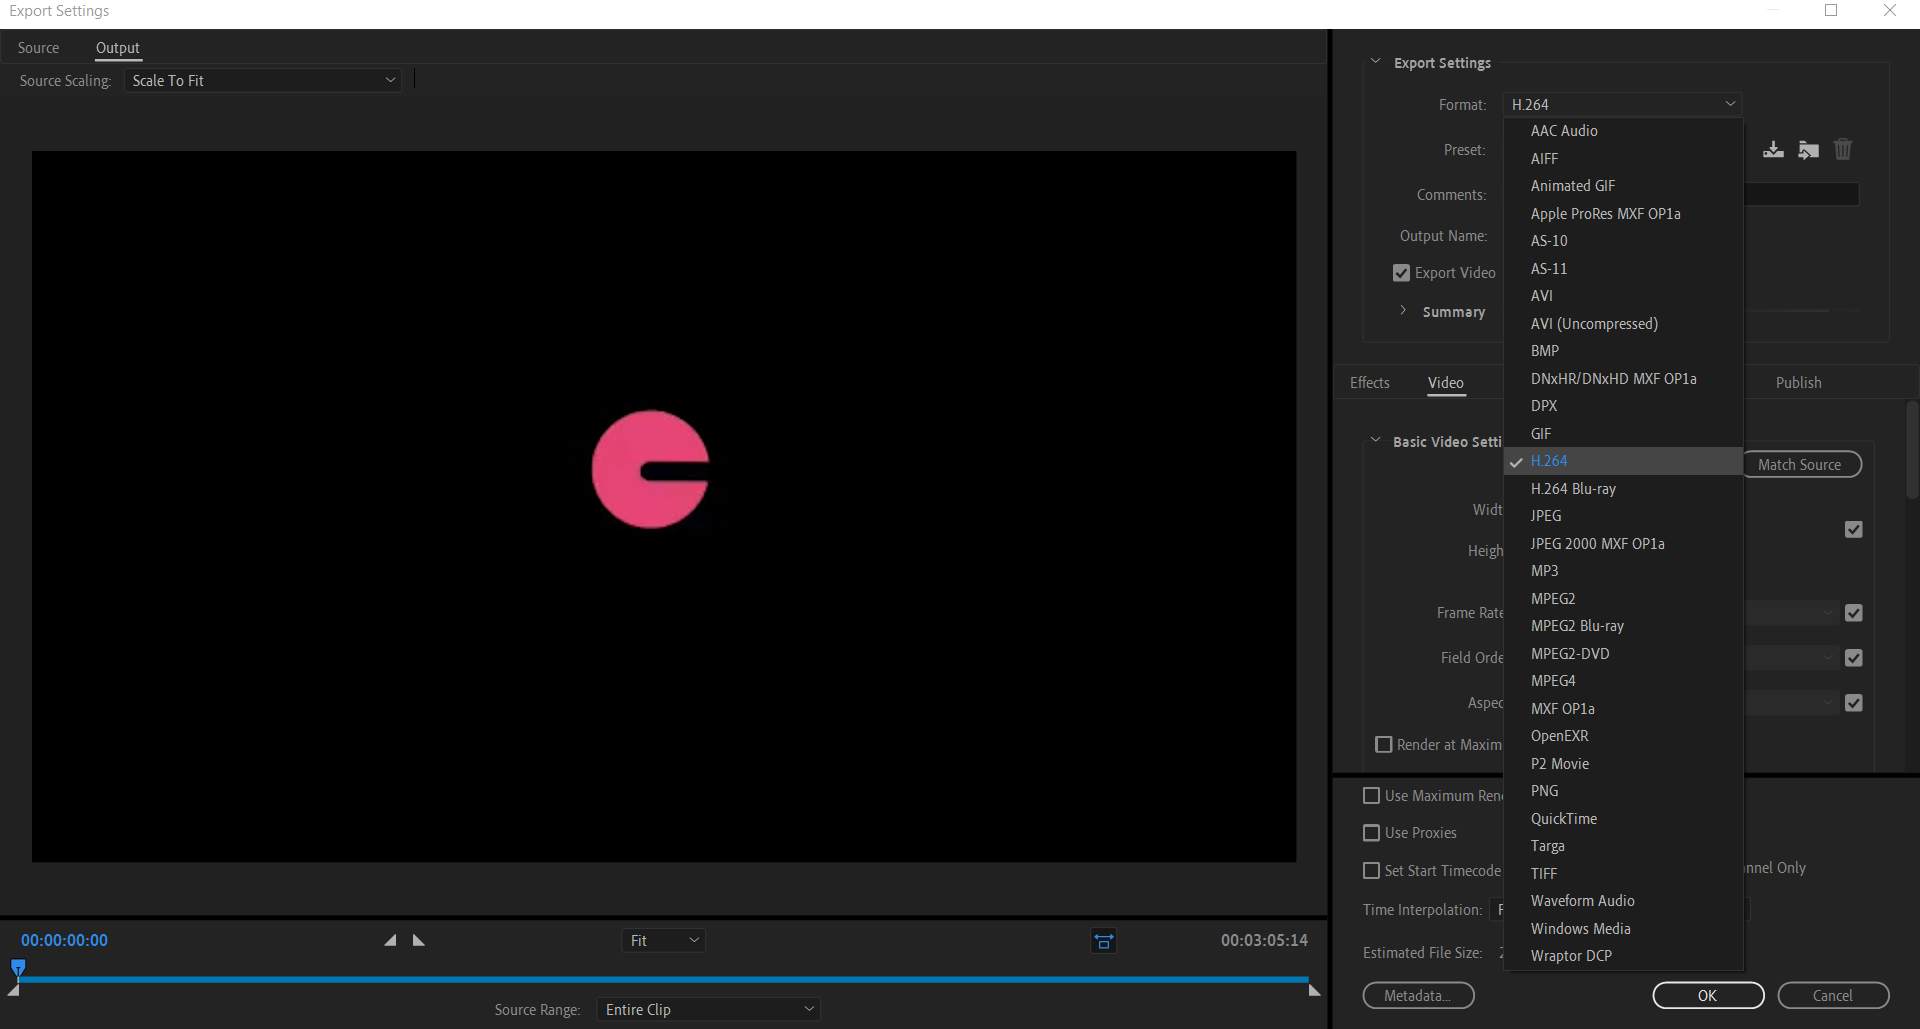Click the Set In Point marker icon
Viewport: 1920px width, 1029px height.
click(x=390, y=940)
